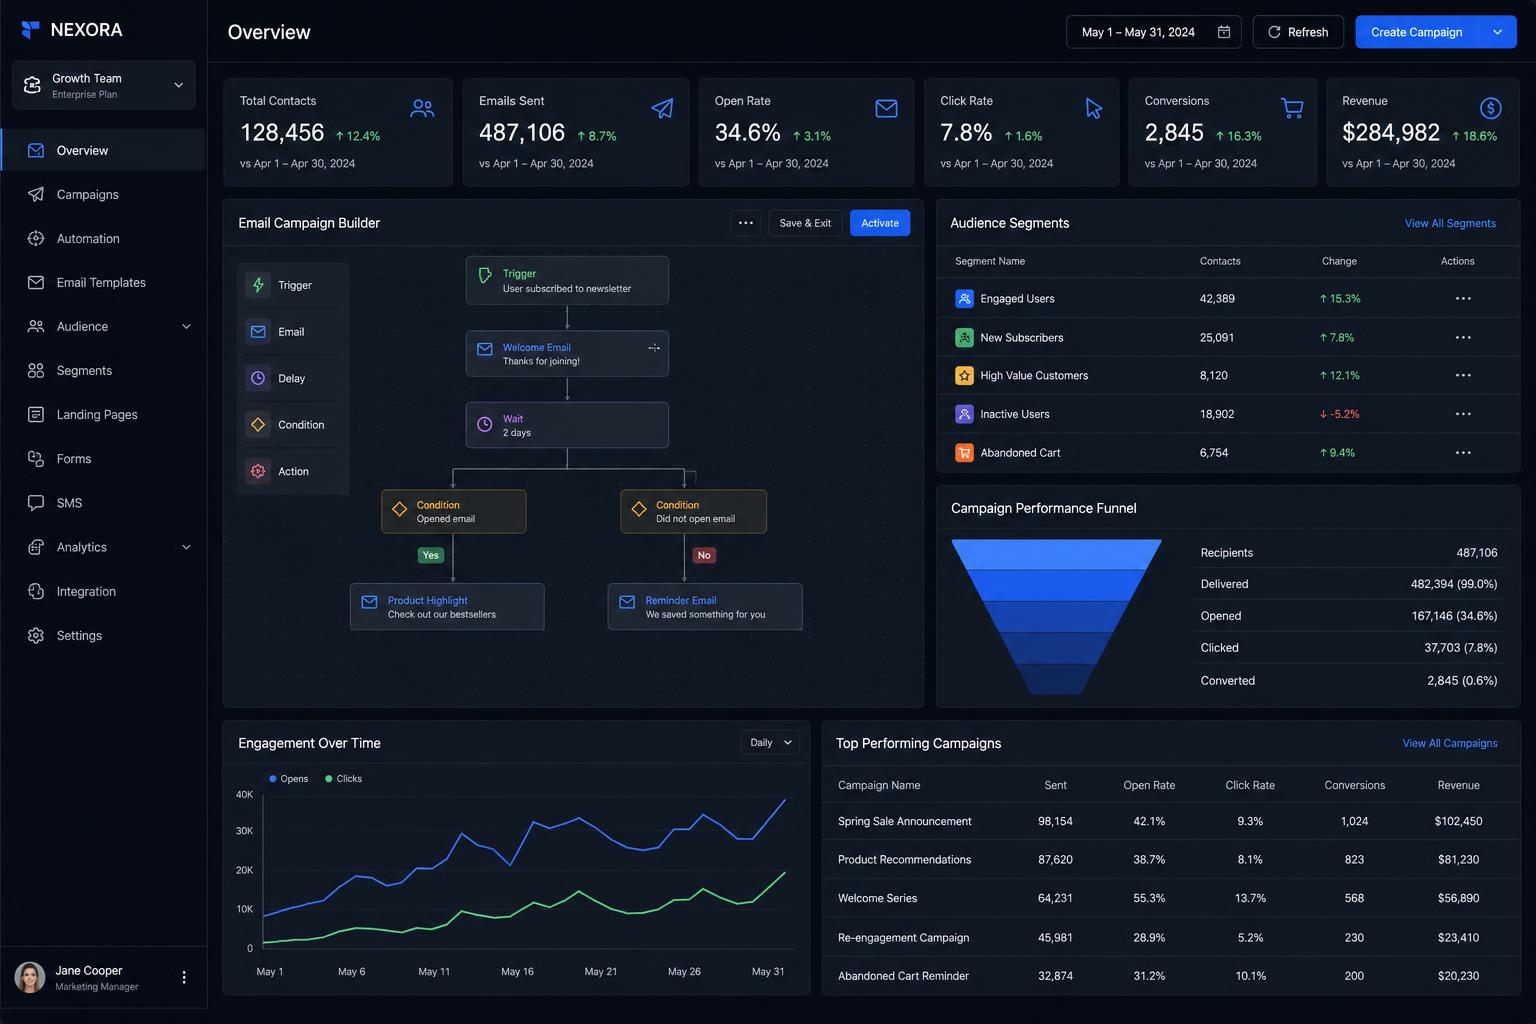Select the Product Highlight email node
The image size is (1536, 1024).
[447, 607]
